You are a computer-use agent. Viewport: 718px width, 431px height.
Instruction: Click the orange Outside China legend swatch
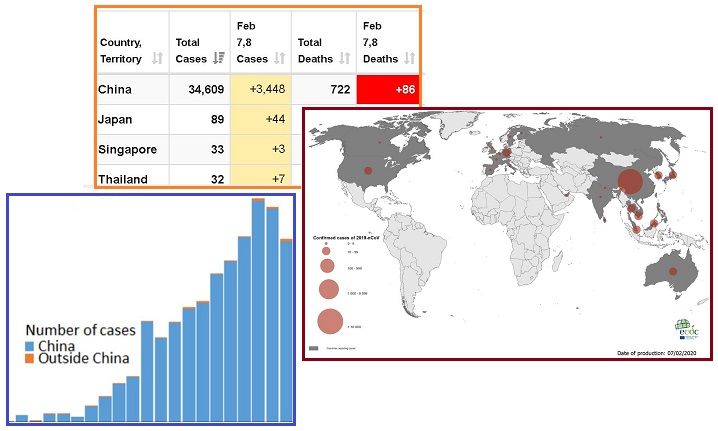point(30,359)
